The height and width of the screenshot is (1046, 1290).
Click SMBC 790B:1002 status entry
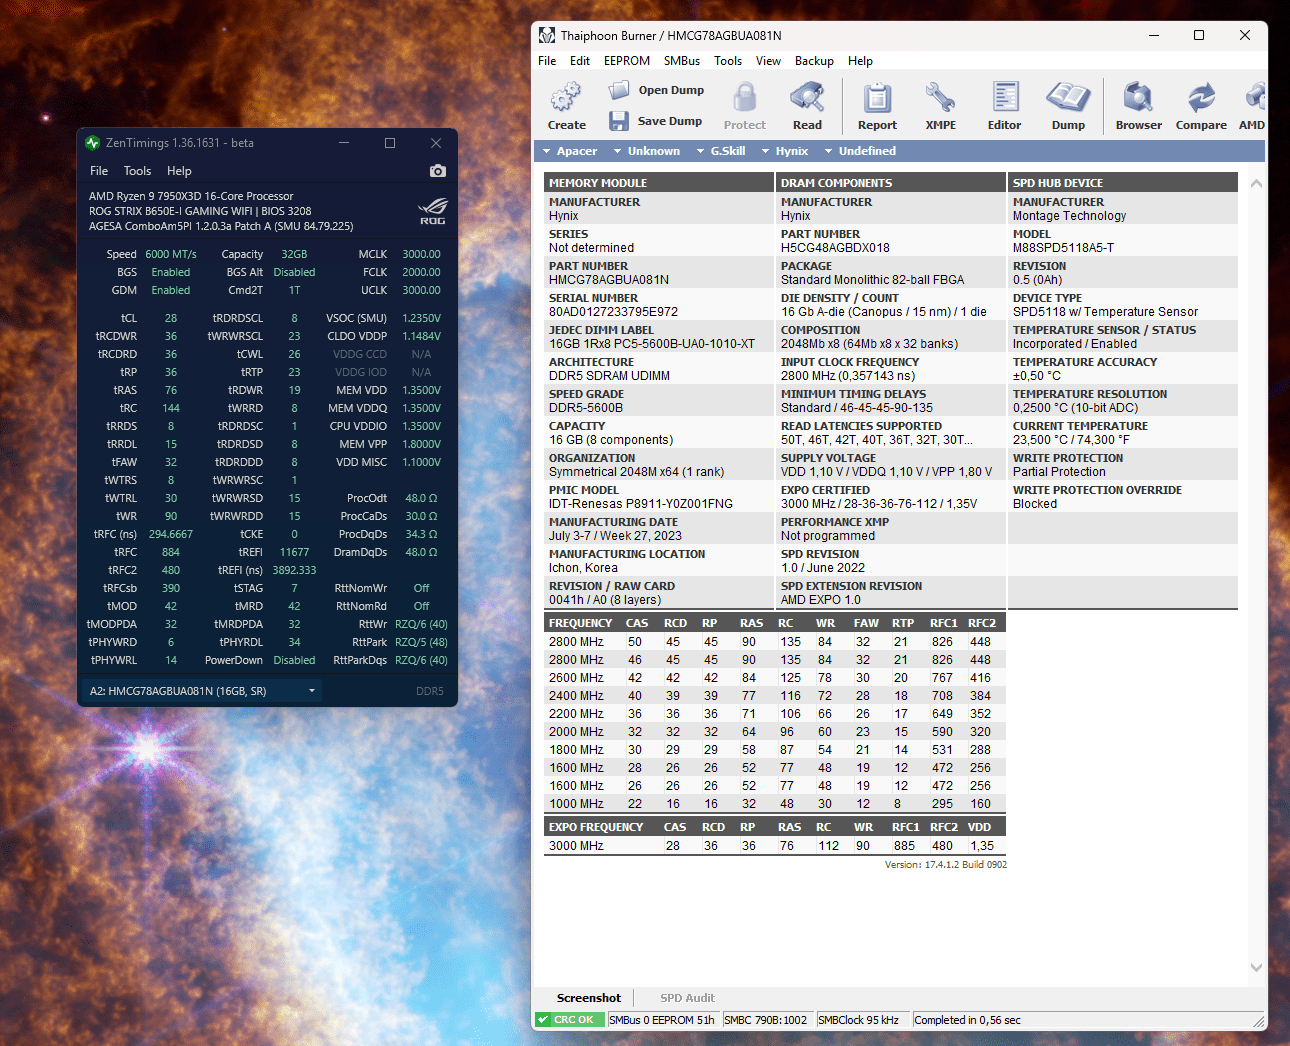pyautogui.click(x=765, y=1020)
